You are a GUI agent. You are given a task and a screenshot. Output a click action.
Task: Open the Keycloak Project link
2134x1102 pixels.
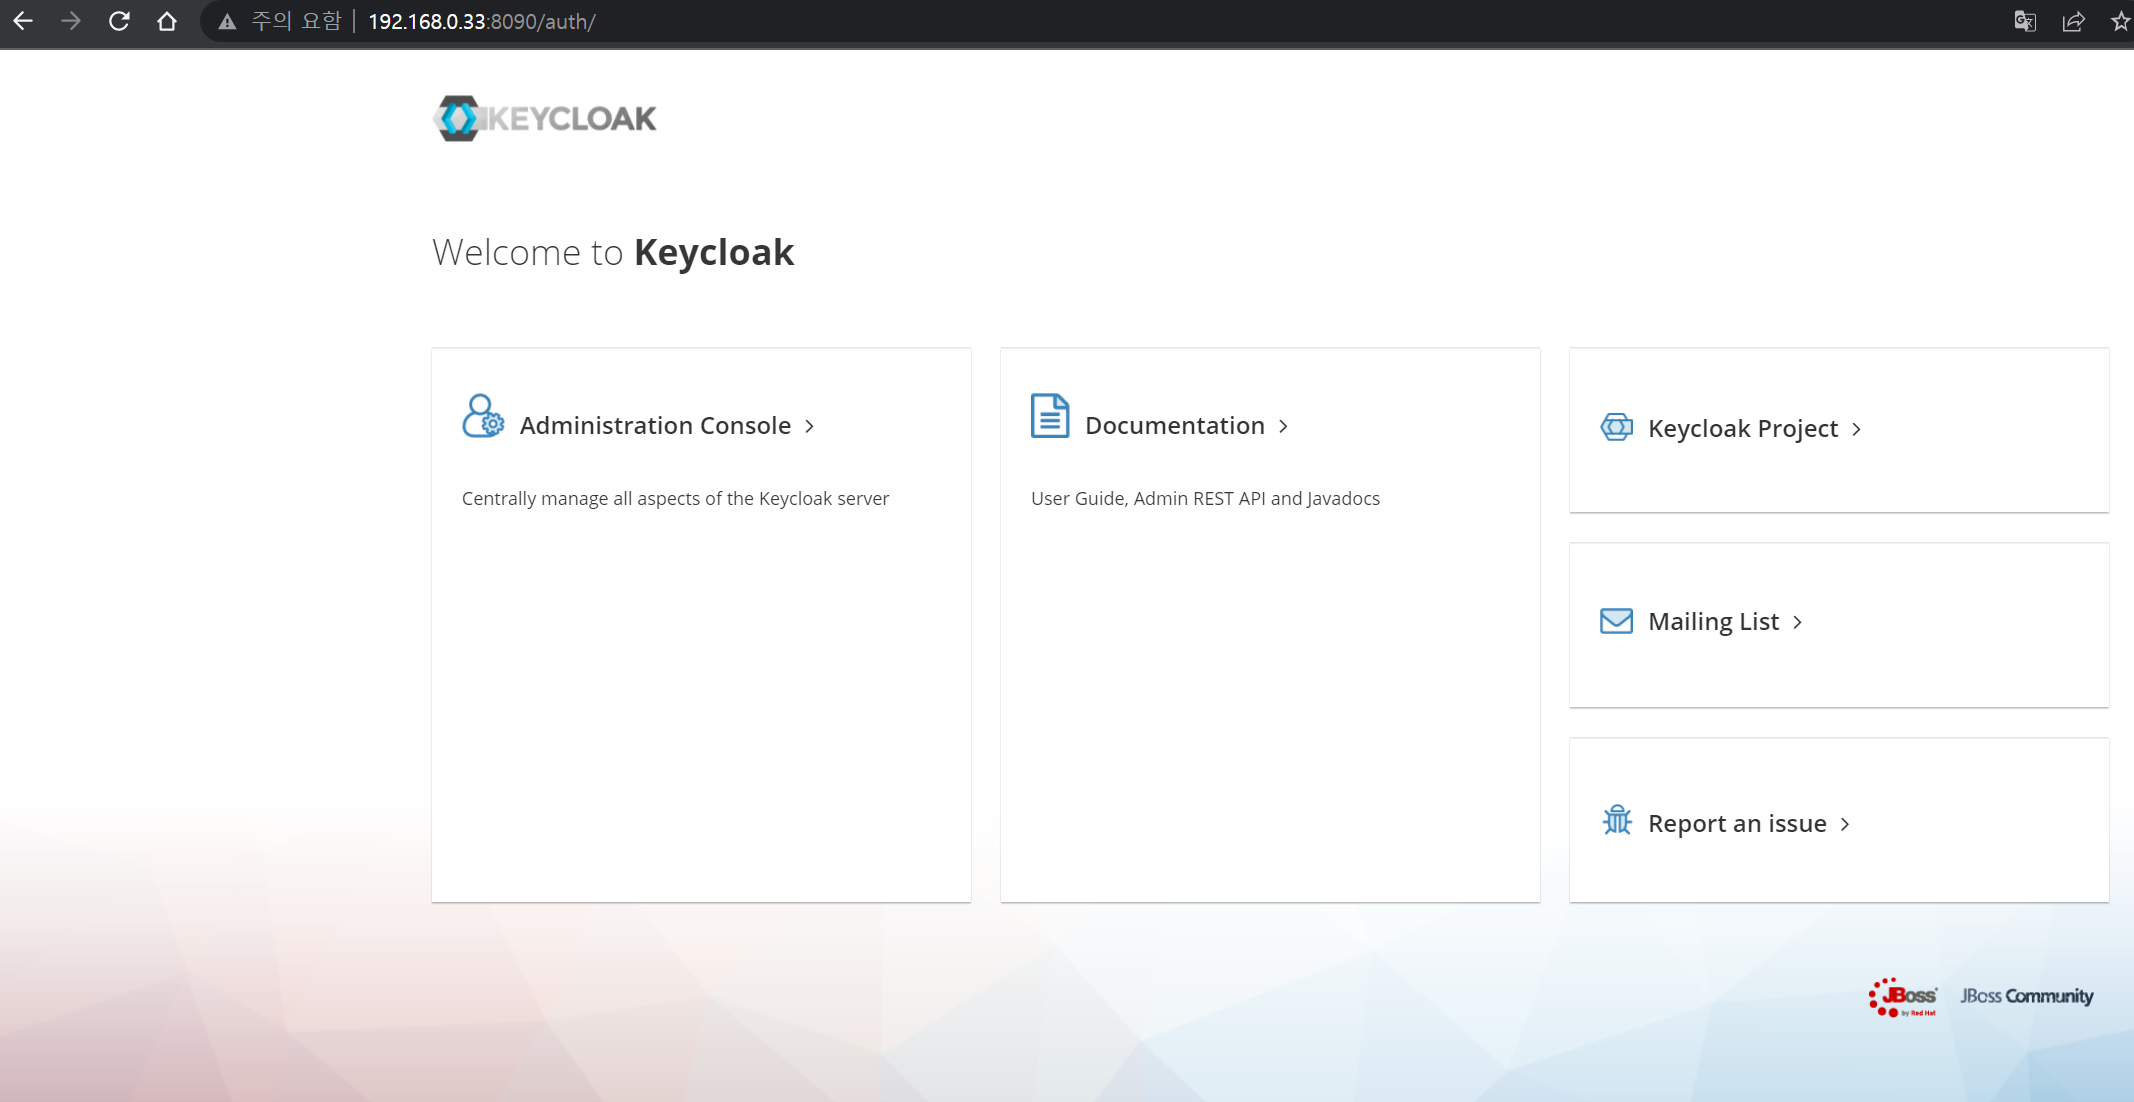(x=1742, y=429)
